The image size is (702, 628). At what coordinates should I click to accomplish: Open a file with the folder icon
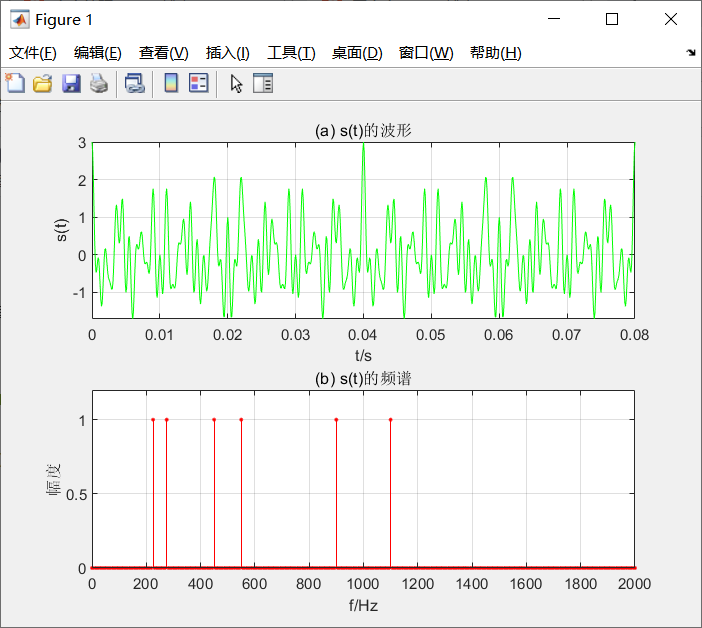[43, 83]
